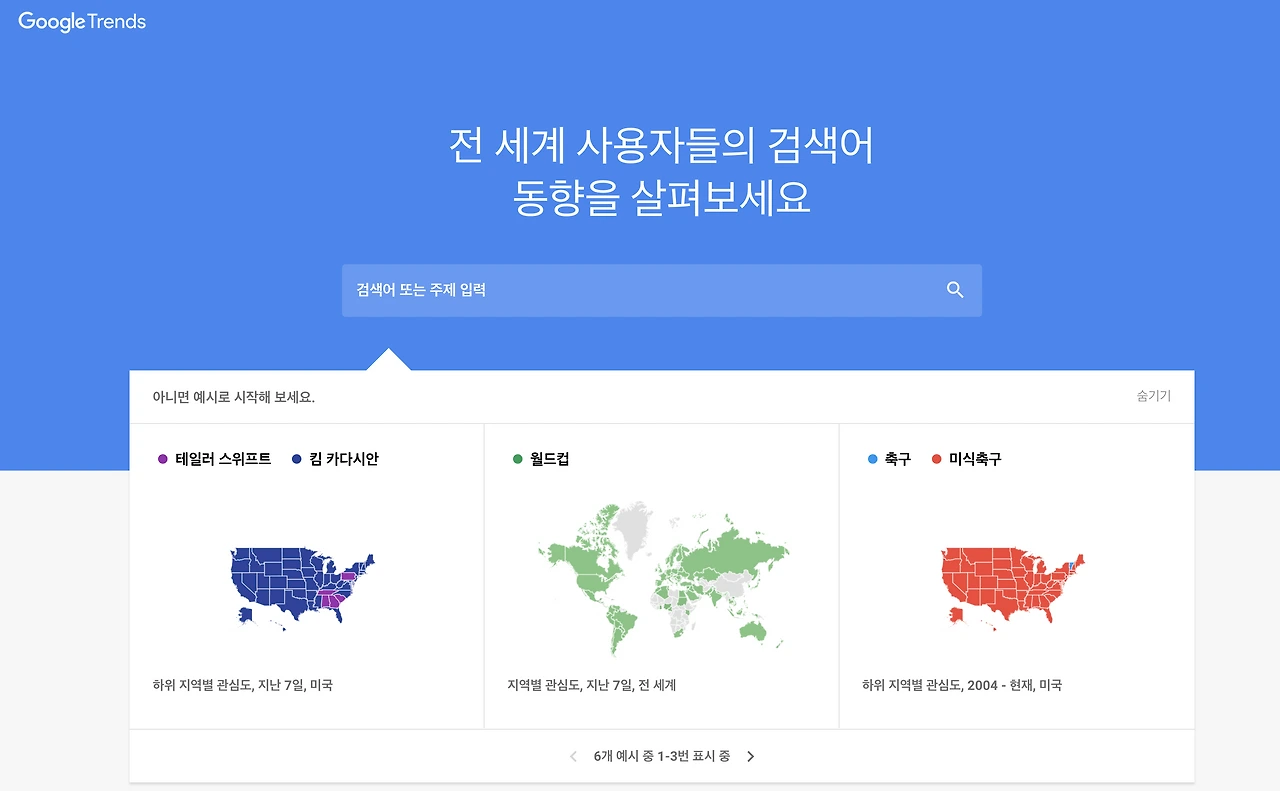Open the 월드컵 example term
Screen dimensions: 1280x791
549,459
